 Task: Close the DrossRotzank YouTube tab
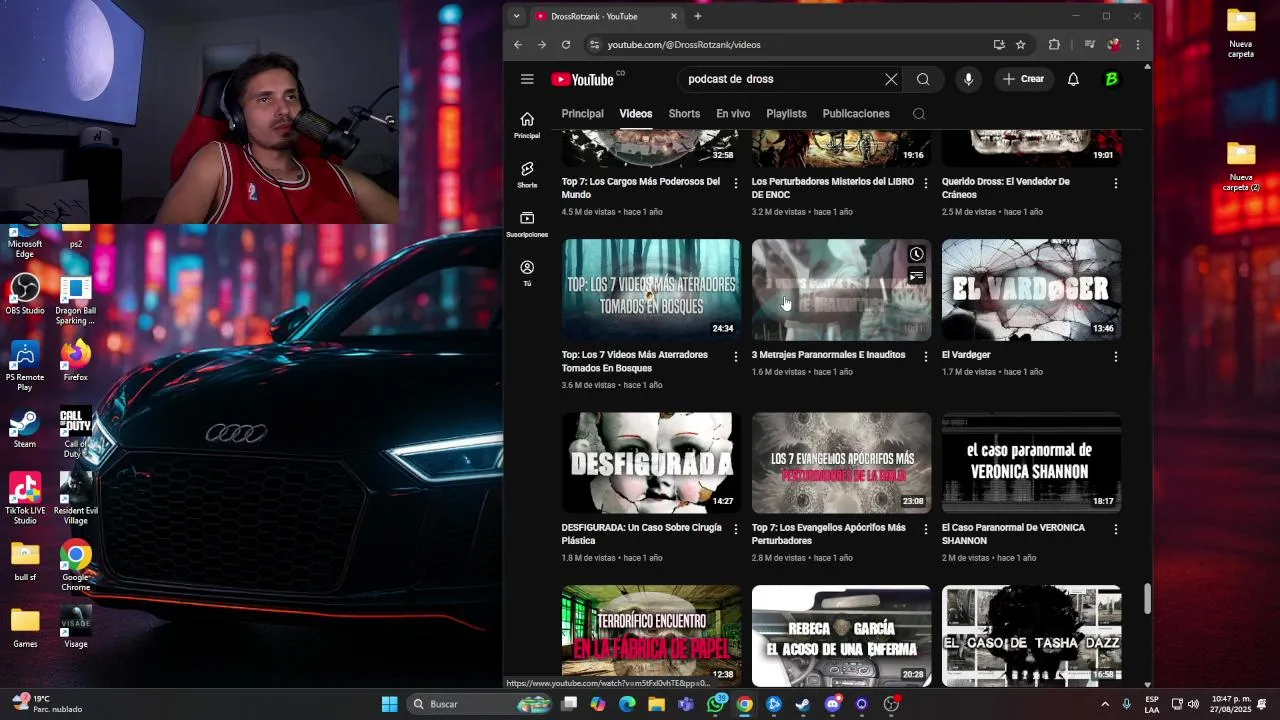coord(674,16)
